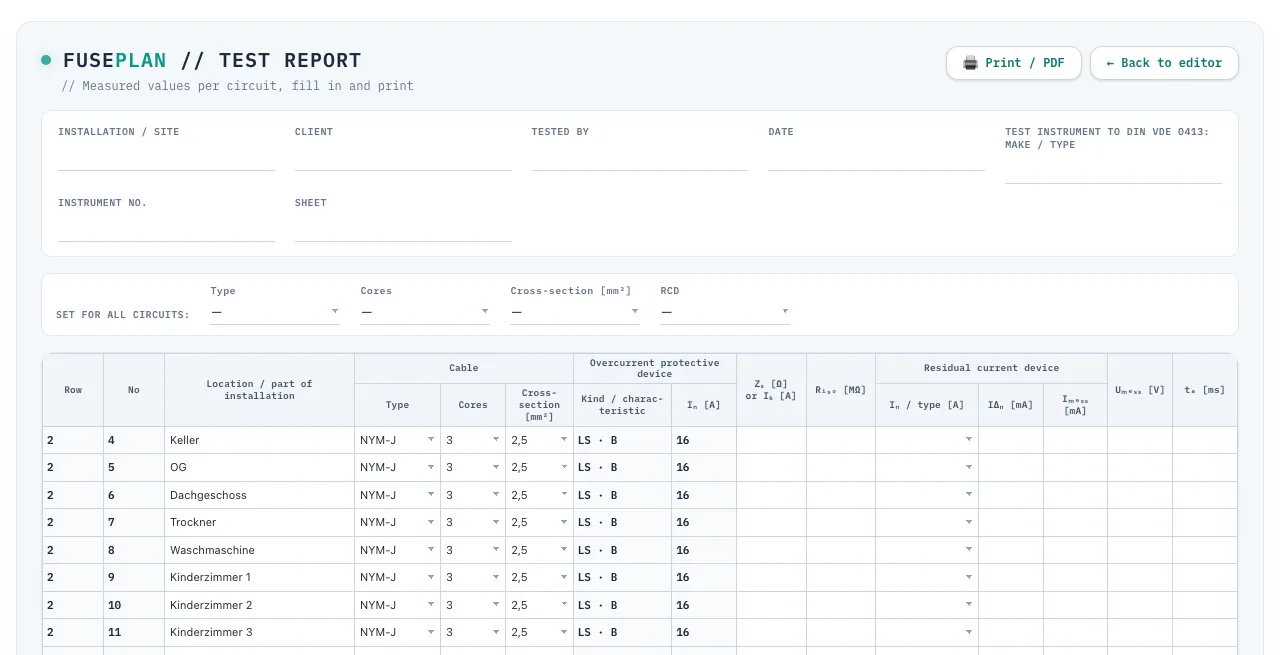Screen dimensions: 1280x655
Task: Open RCD type dropdown for Keller row
Action: [927, 440]
